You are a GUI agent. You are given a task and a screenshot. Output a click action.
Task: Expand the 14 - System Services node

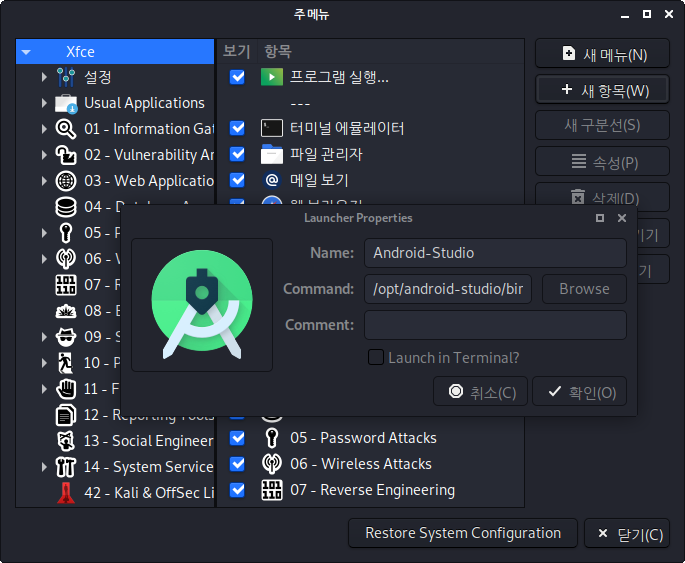44,466
